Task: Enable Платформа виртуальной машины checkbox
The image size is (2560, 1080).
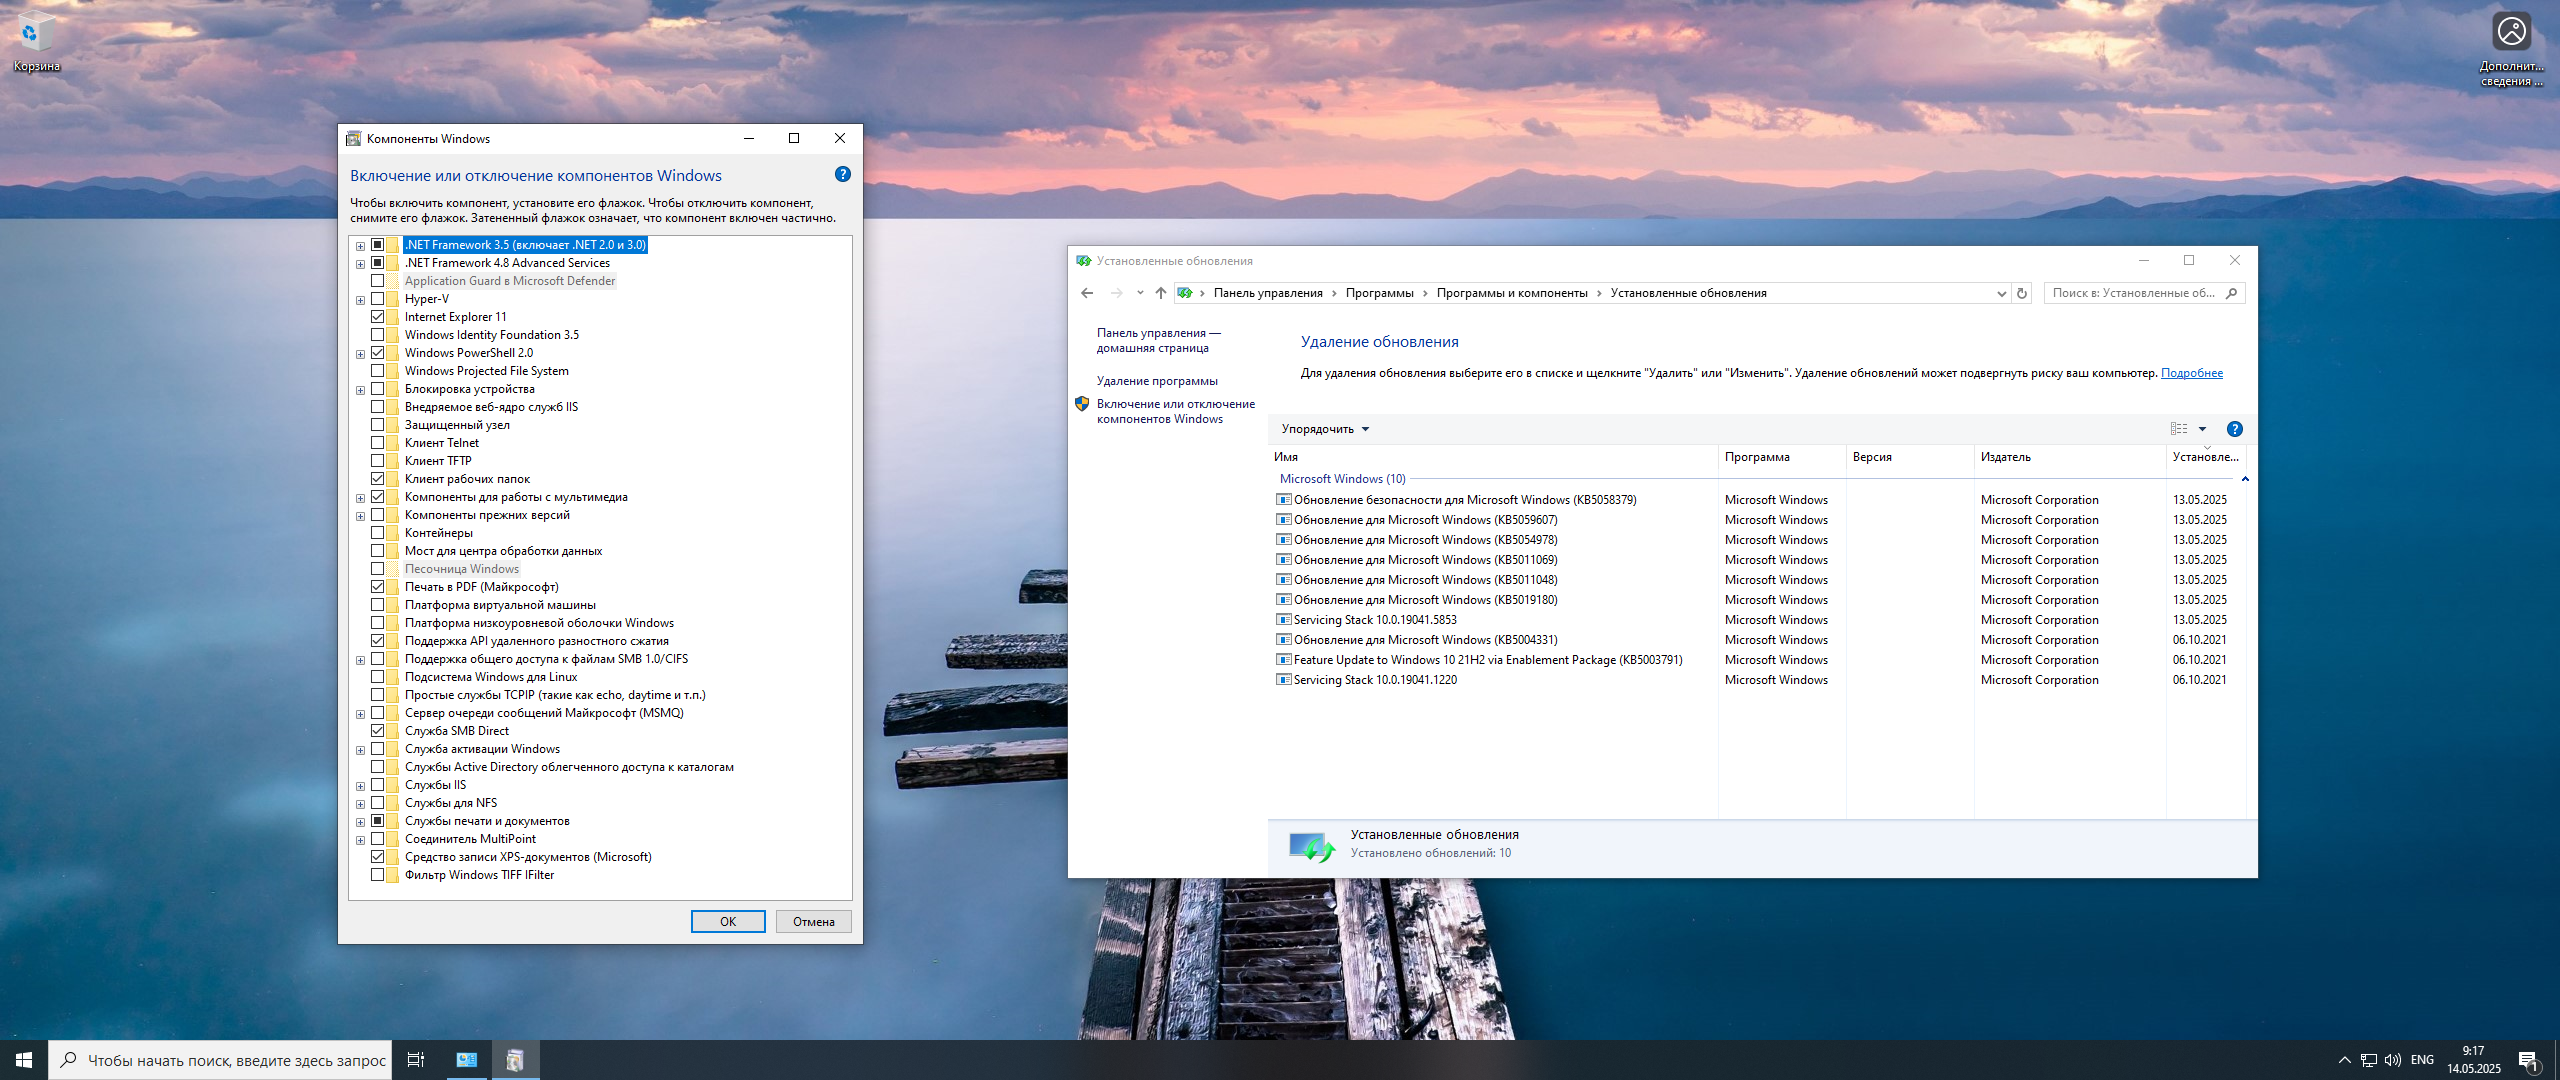Action: pyautogui.click(x=377, y=605)
